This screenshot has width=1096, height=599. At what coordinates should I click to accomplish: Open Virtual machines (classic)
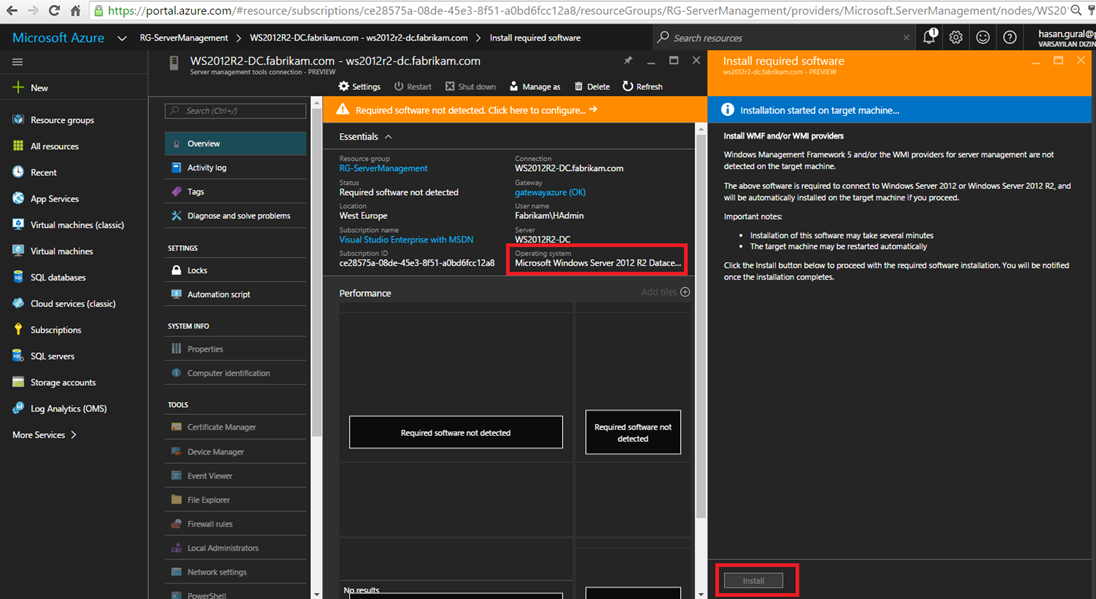[x=77, y=225]
